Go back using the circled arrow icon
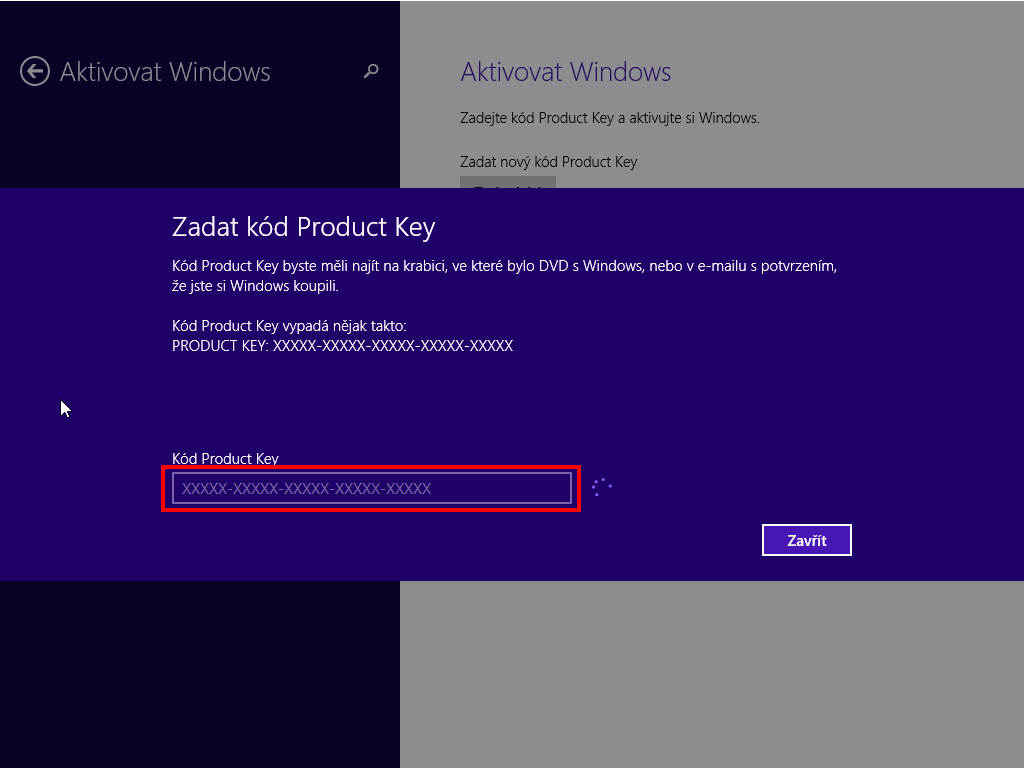This screenshot has width=1024, height=768. pos(35,71)
